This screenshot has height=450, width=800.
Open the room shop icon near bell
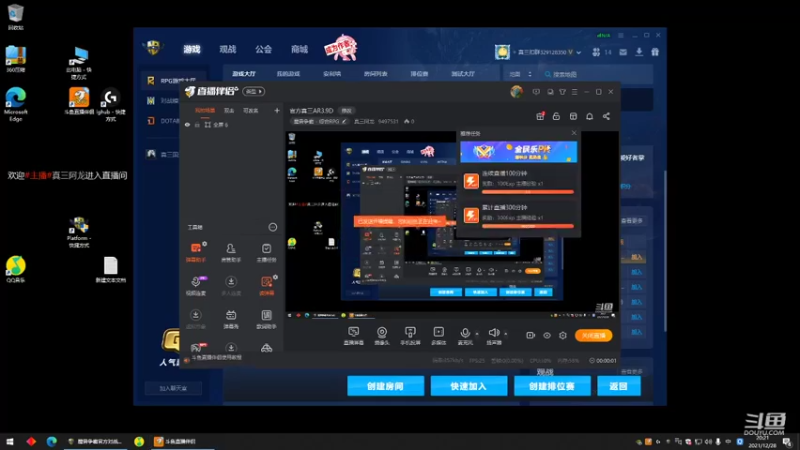[573, 116]
